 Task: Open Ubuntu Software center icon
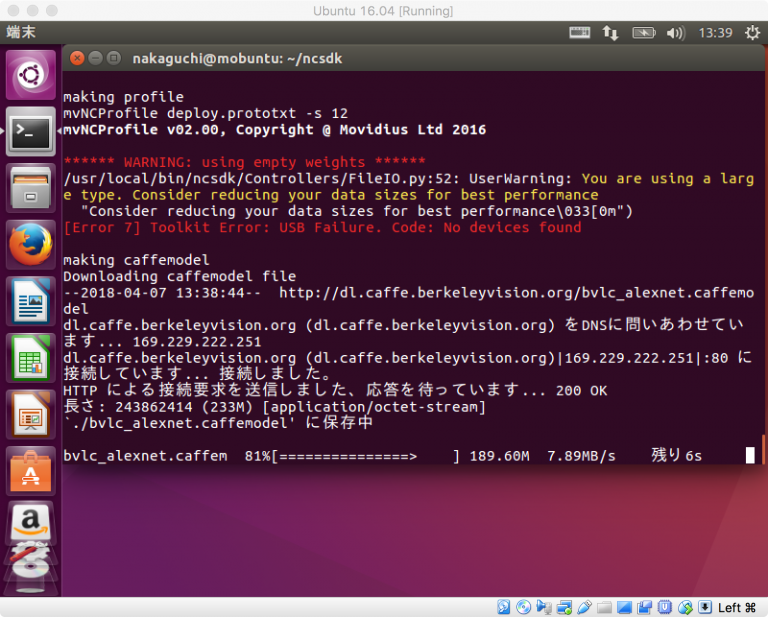click(30, 471)
